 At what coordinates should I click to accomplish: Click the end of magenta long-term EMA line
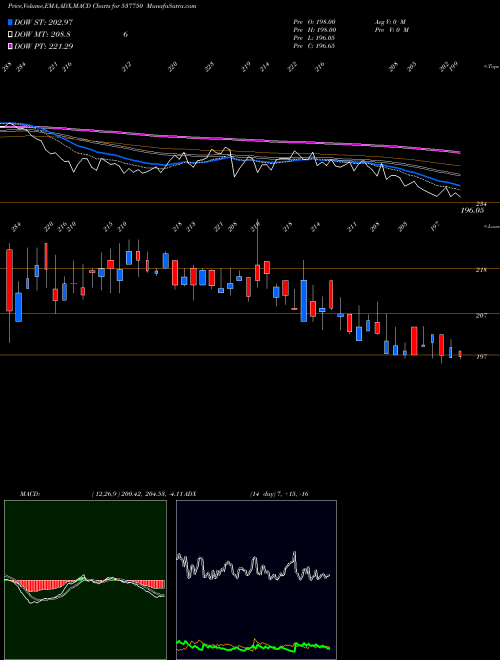[x=459, y=152]
